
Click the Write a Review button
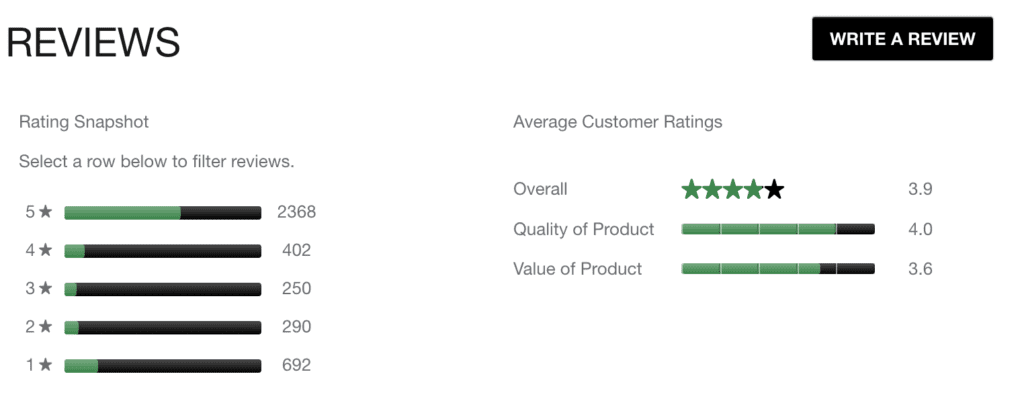point(902,39)
